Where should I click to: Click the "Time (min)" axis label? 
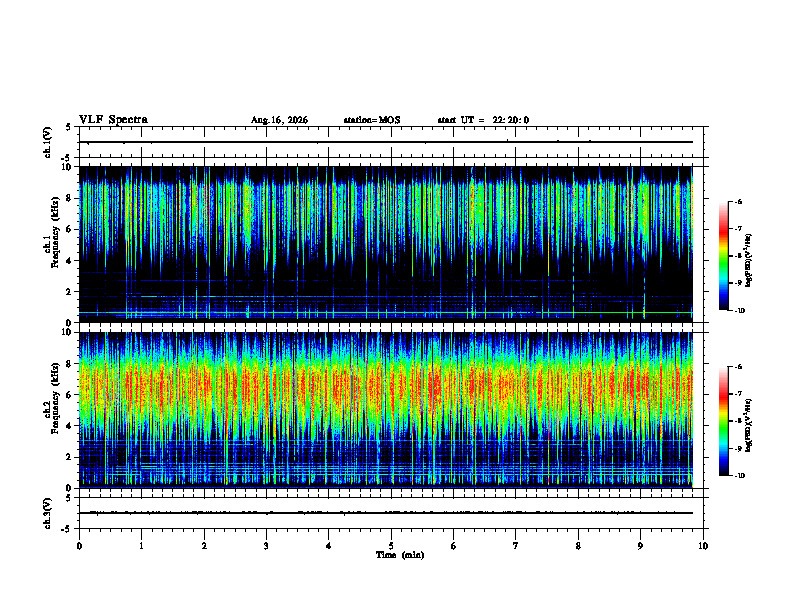pyautogui.click(x=400, y=555)
